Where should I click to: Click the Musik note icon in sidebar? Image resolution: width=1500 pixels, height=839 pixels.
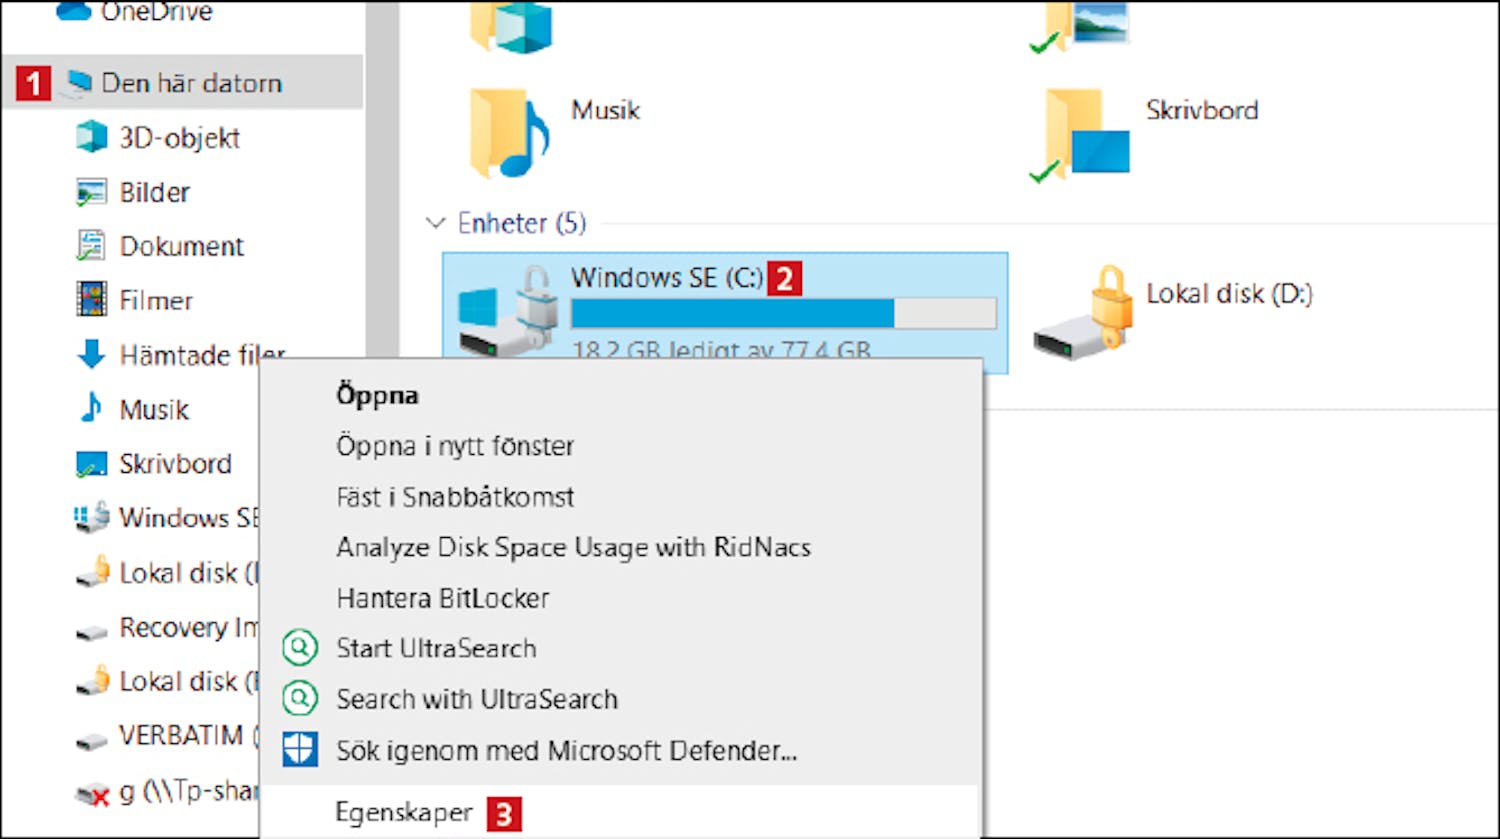[91, 408]
